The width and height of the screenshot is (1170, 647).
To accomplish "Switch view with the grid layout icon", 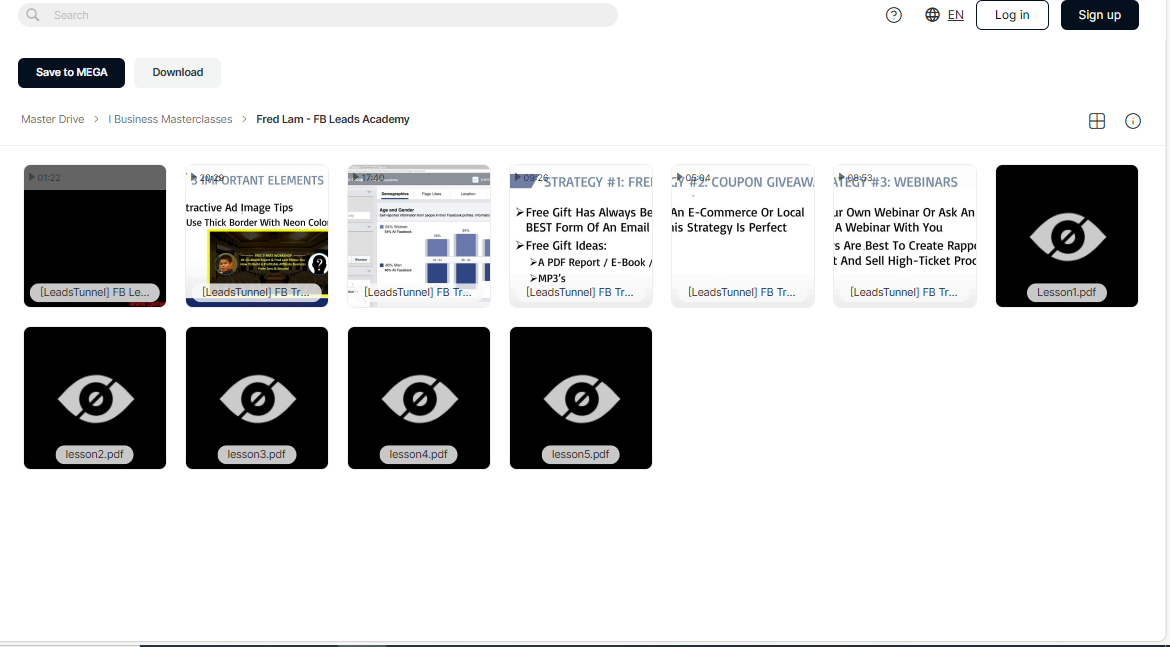I will [x=1097, y=121].
